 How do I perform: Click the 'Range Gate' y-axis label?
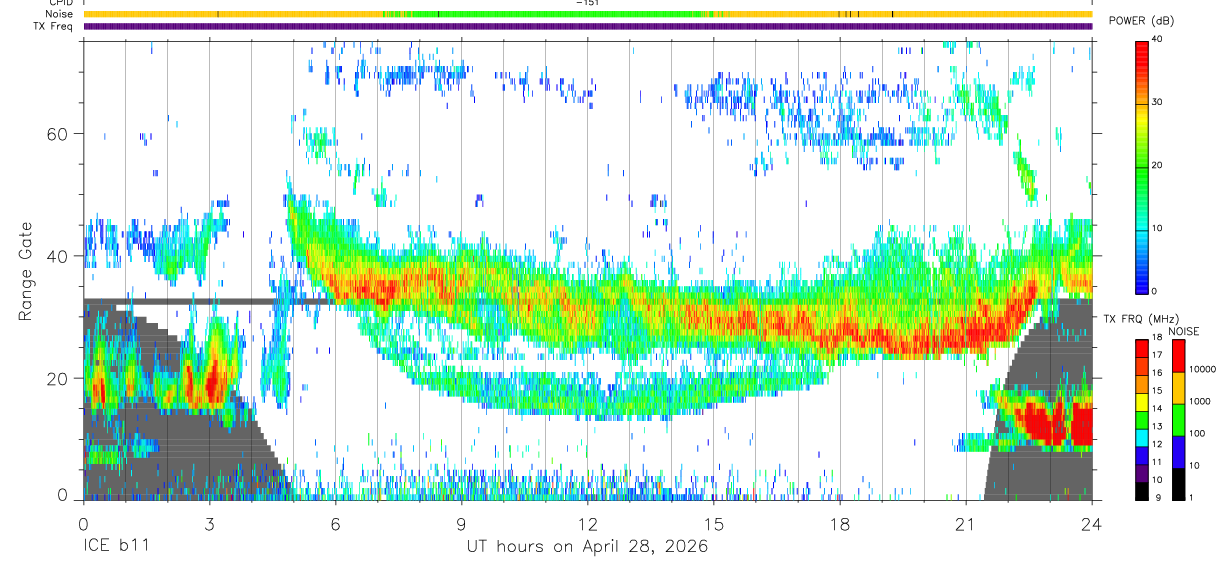[26, 271]
